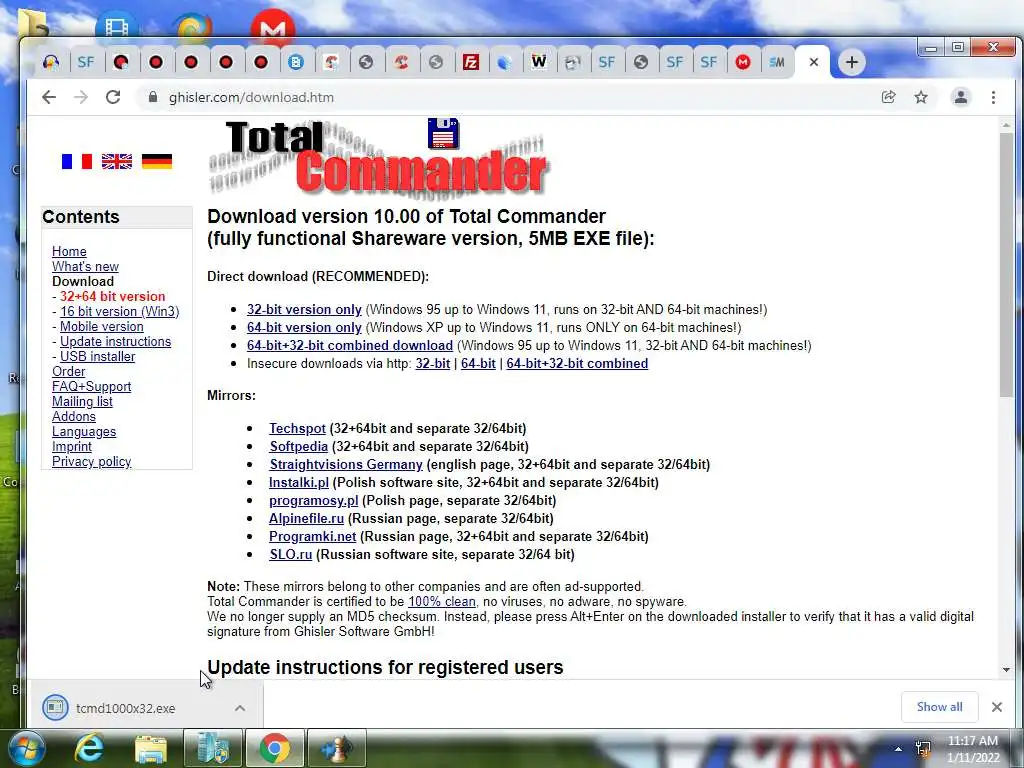
Task: Open the Addons link
Action: [74, 417]
